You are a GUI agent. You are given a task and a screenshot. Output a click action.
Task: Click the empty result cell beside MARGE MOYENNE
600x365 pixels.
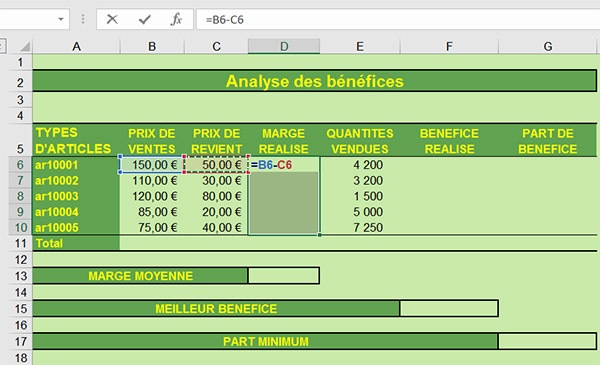tap(284, 276)
